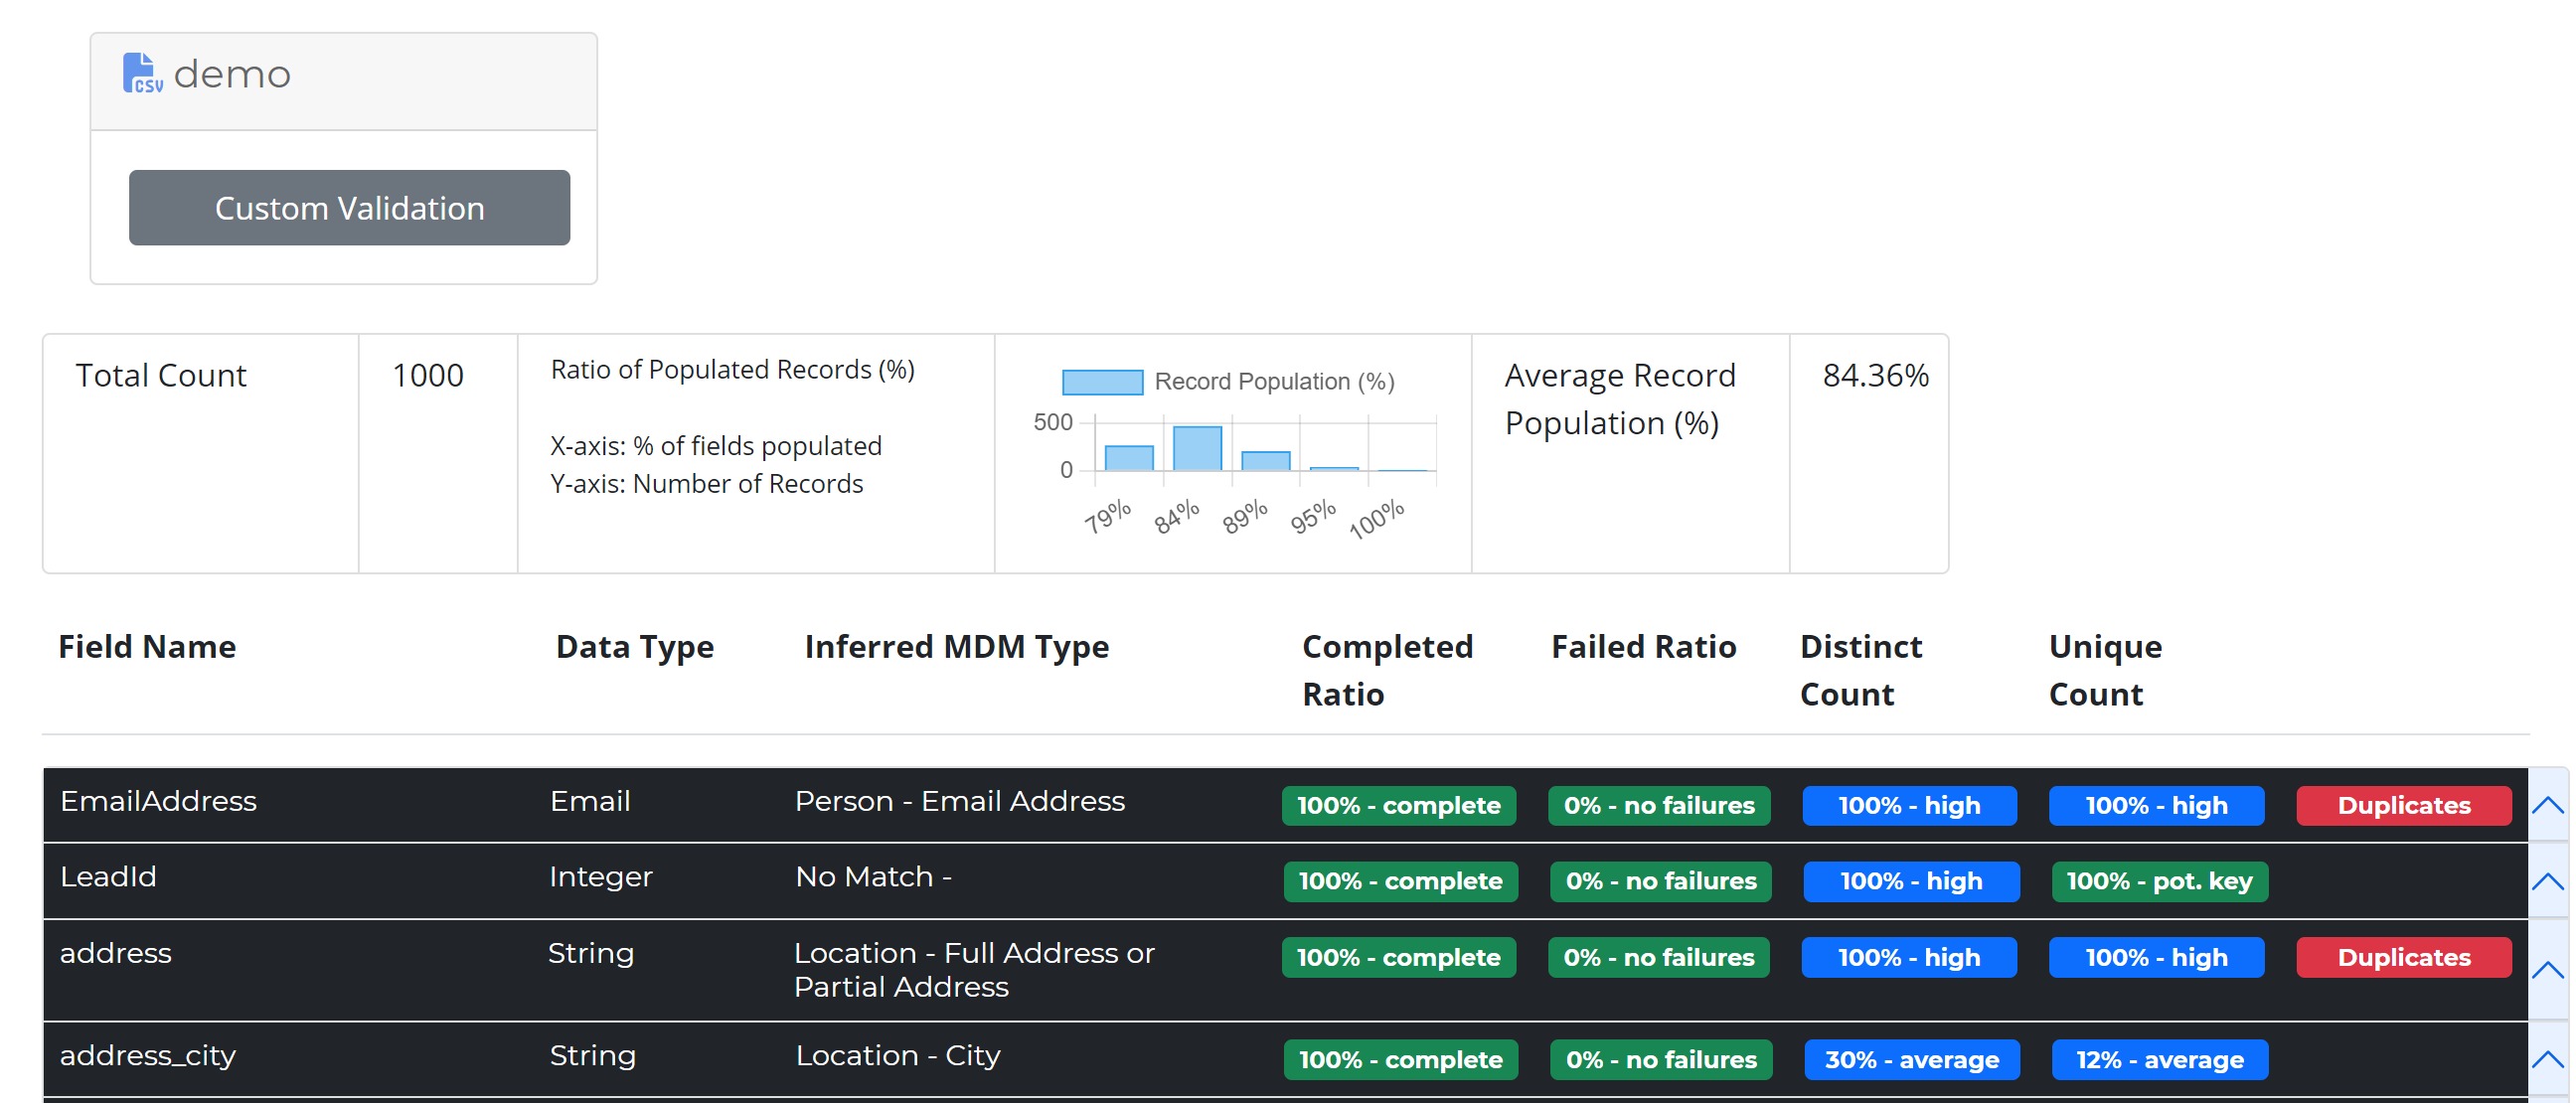Click Duplicates badge on EmailAddress row
Screen dimensions: 2576x1103
point(2403,805)
